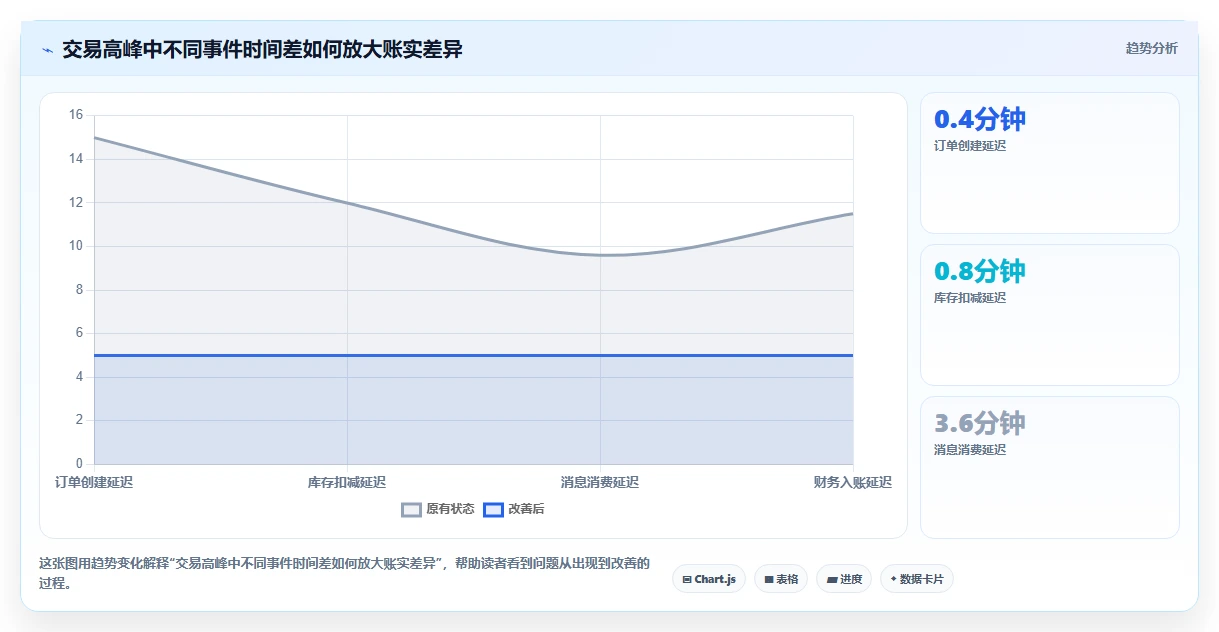Click the 库存扣减延迟 x-axis label

tap(347, 482)
